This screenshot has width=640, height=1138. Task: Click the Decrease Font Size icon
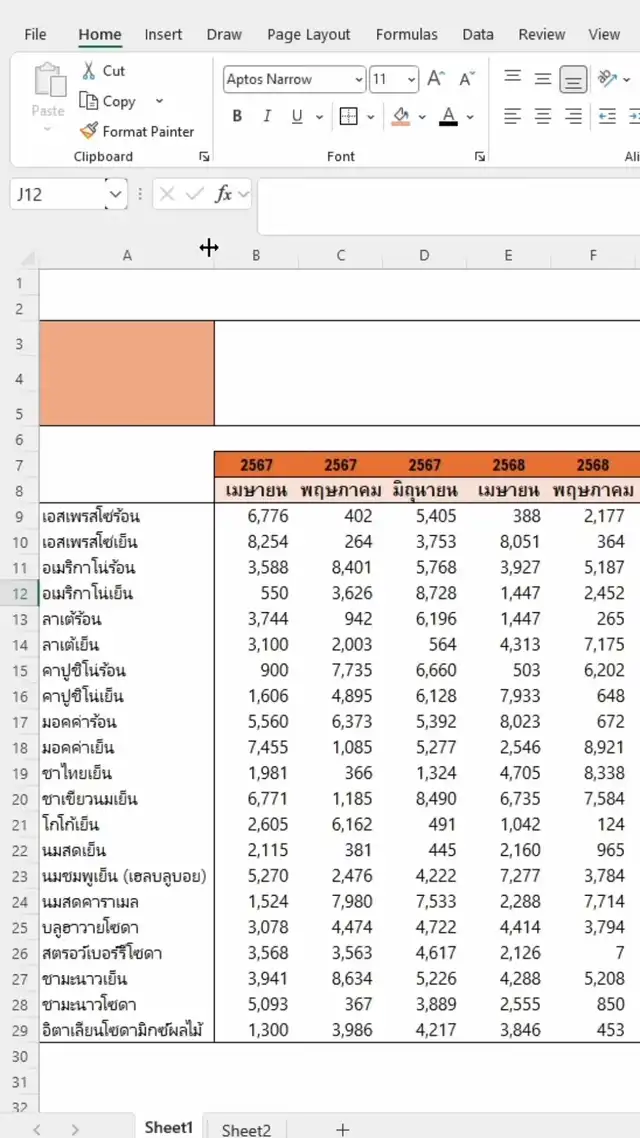tap(467, 79)
